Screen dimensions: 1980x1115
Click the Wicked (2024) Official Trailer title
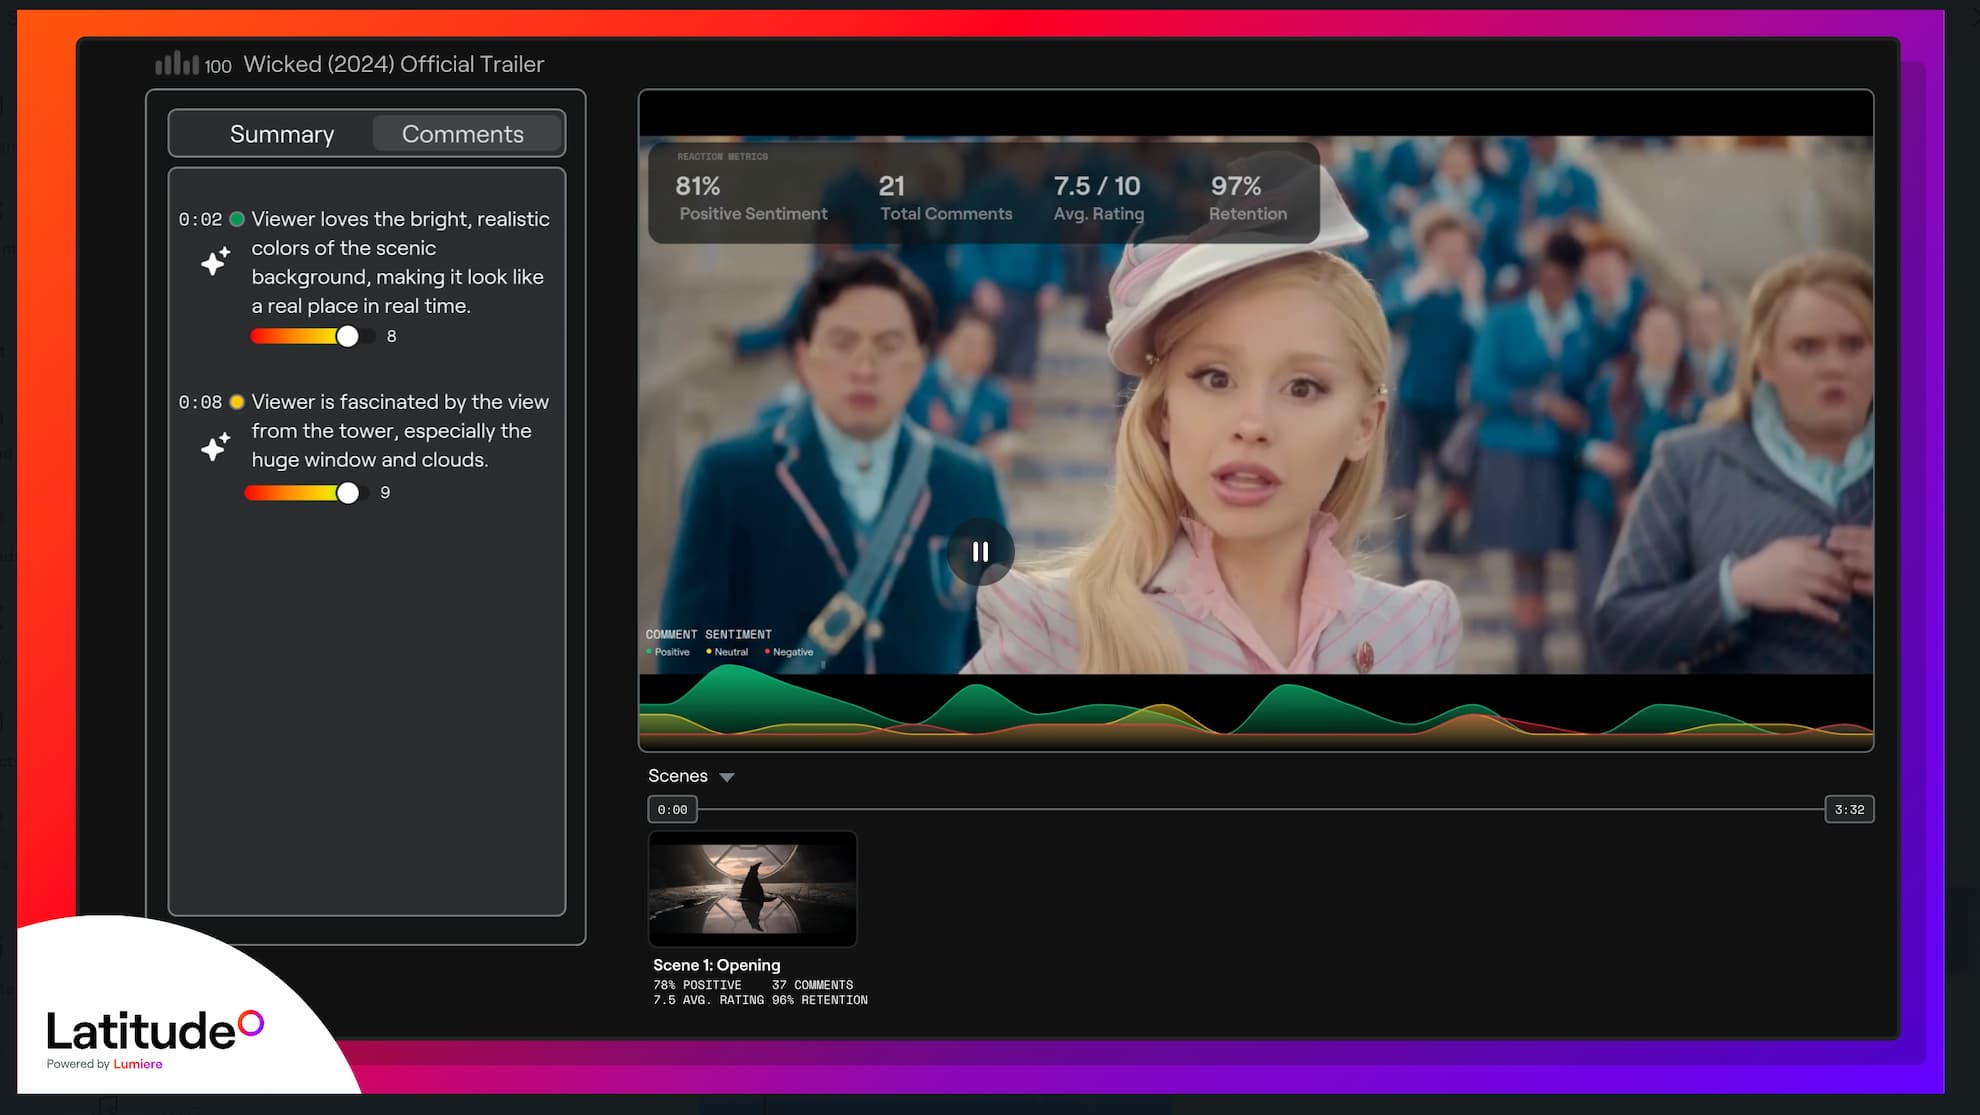point(394,64)
